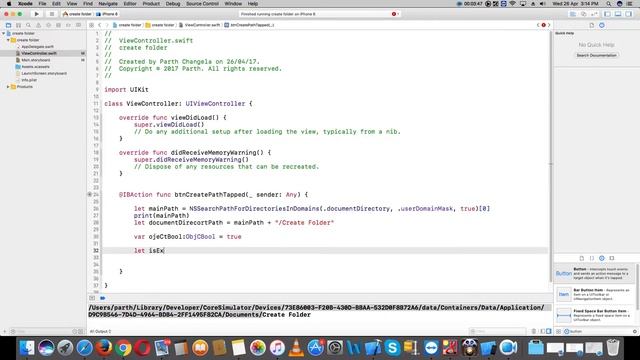Screen dimensions: 640x360
Task: Open the Report navigator icon
Action: [78, 25]
